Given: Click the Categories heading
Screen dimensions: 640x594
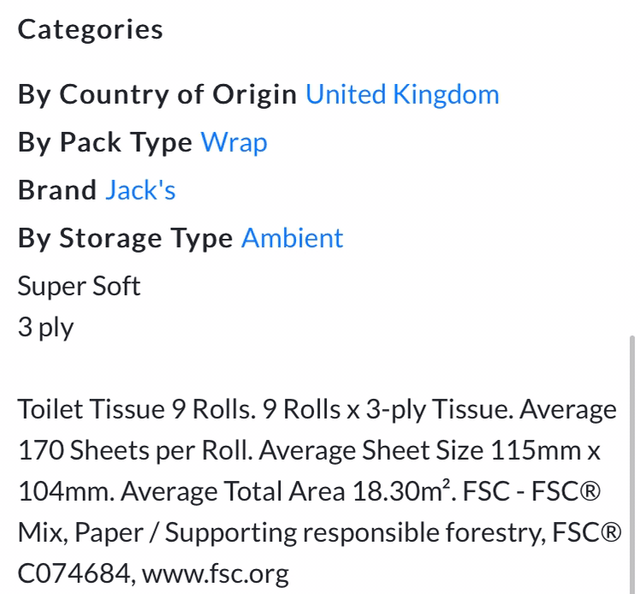Looking at the screenshot, I should tap(90, 29).
